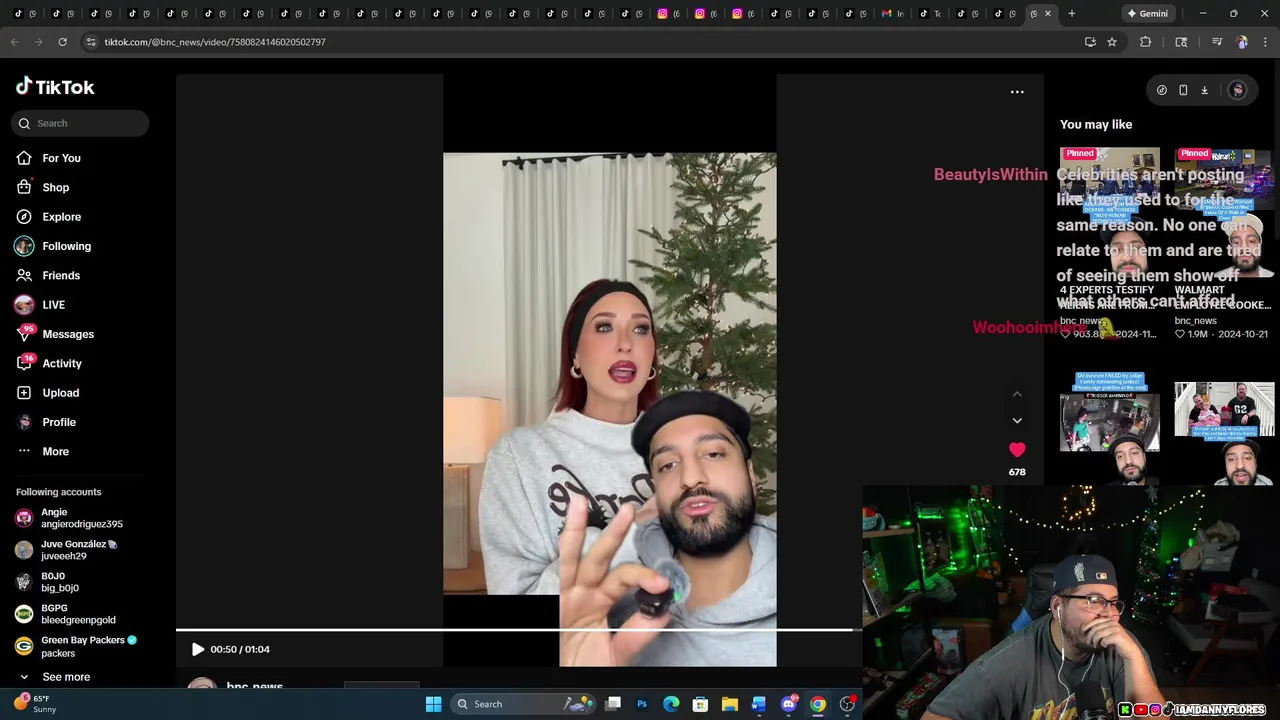Open File Explorer from taskbar
Image resolution: width=1280 pixels, height=720 pixels.
pyautogui.click(x=730, y=704)
